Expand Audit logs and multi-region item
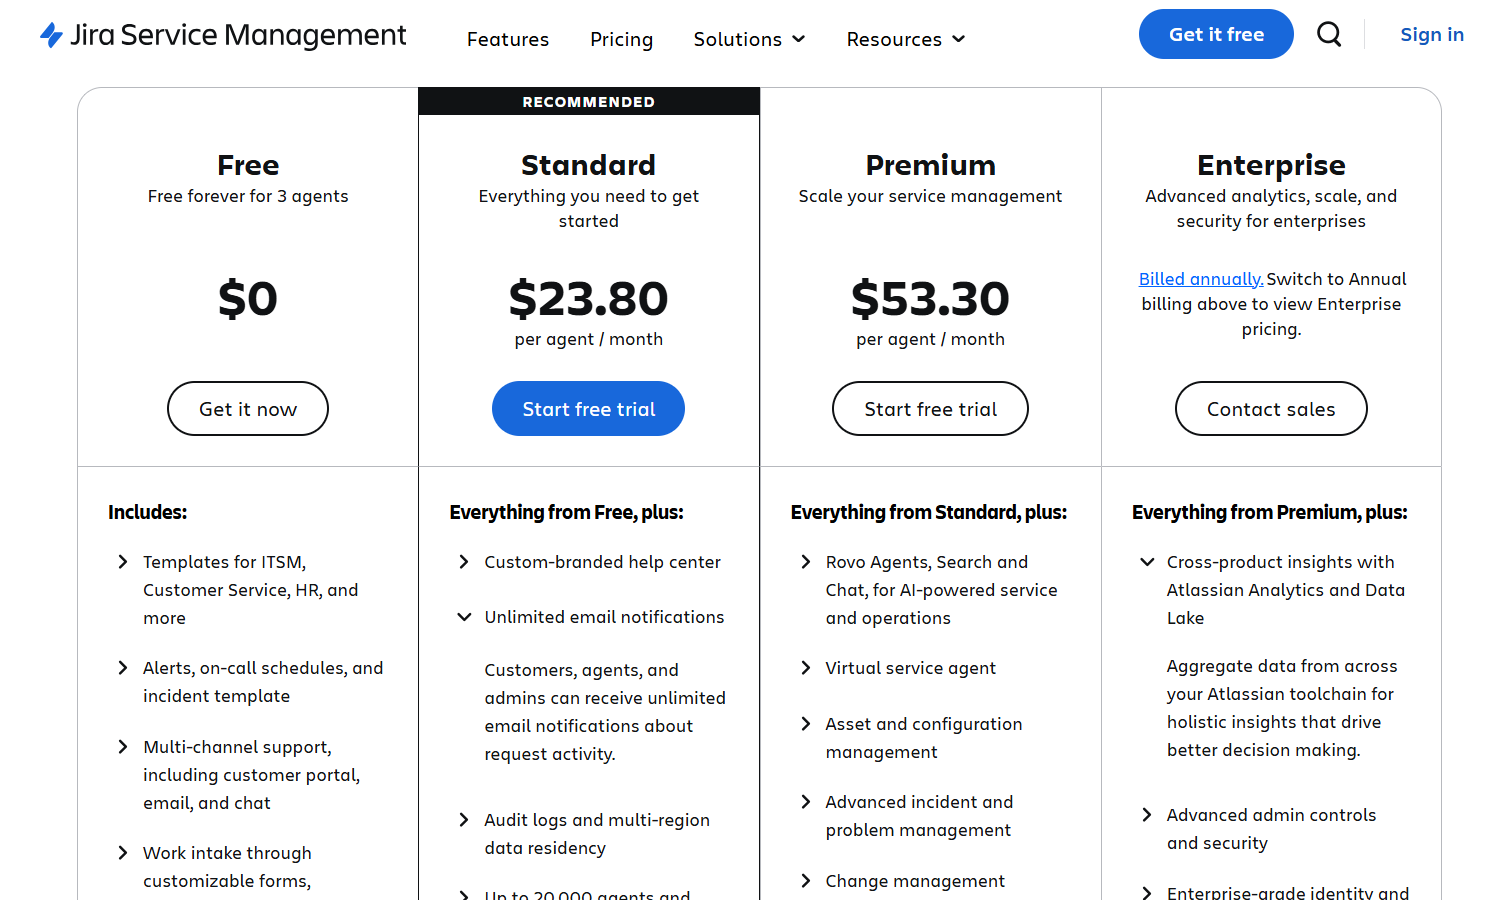The image size is (1485, 900). pyautogui.click(x=464, y=820)
